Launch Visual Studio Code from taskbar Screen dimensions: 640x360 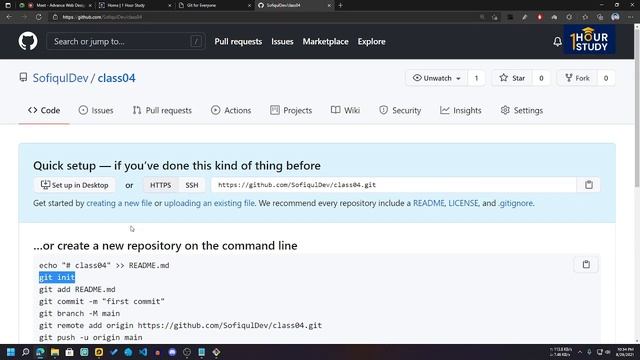[143, 352]
